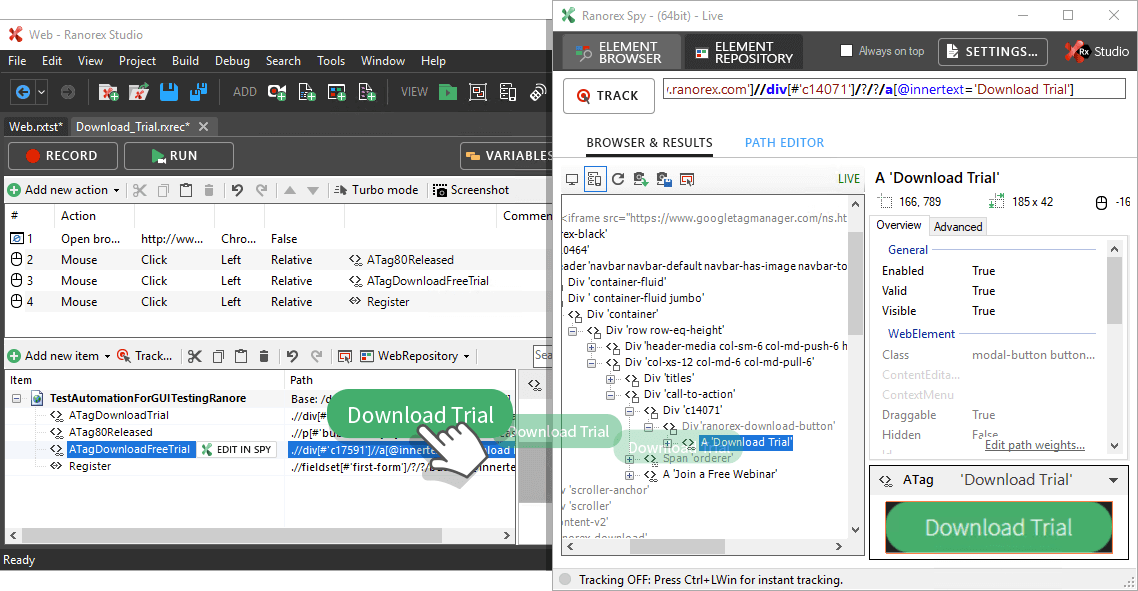Select the Open browser action row

pos(276,239)
